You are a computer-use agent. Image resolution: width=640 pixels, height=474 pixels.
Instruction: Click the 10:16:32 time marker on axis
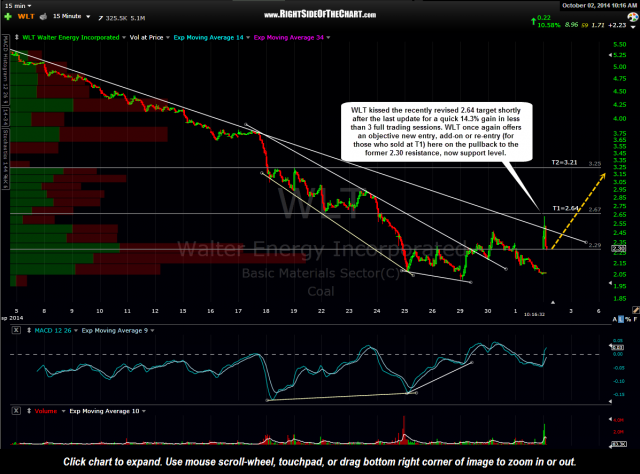click(534, 314)
